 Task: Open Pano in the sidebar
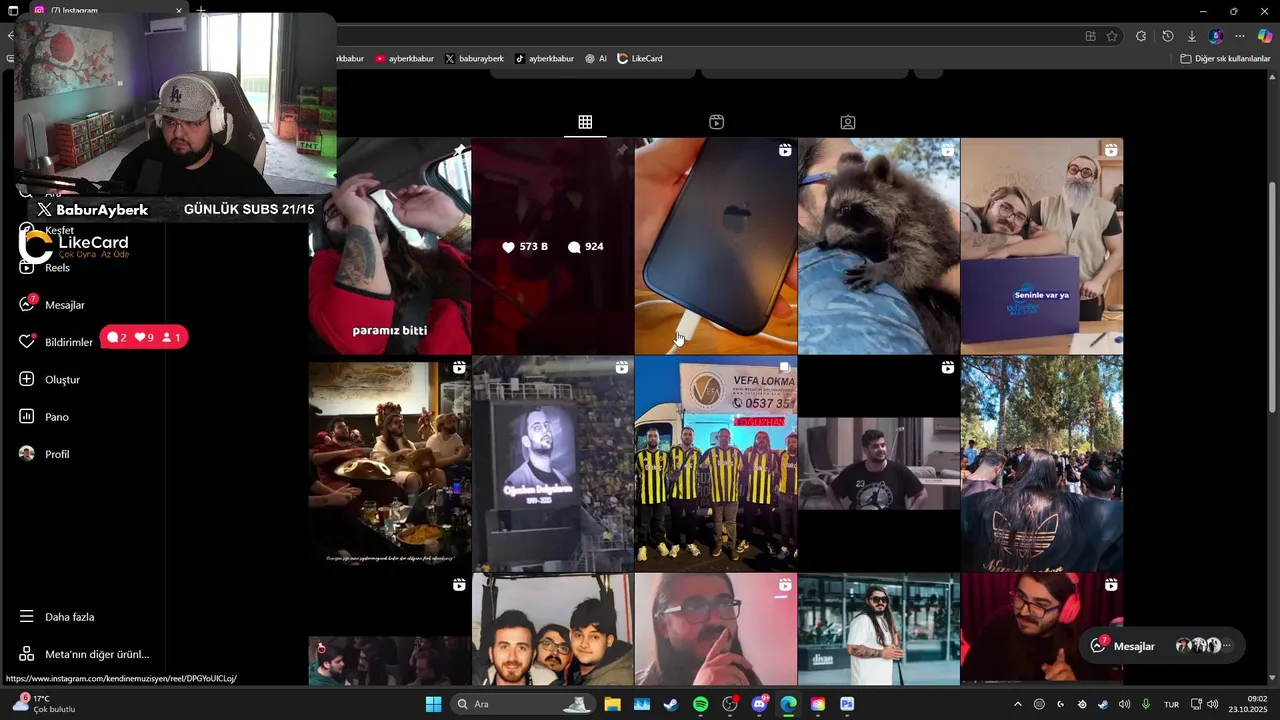(57, 417)
